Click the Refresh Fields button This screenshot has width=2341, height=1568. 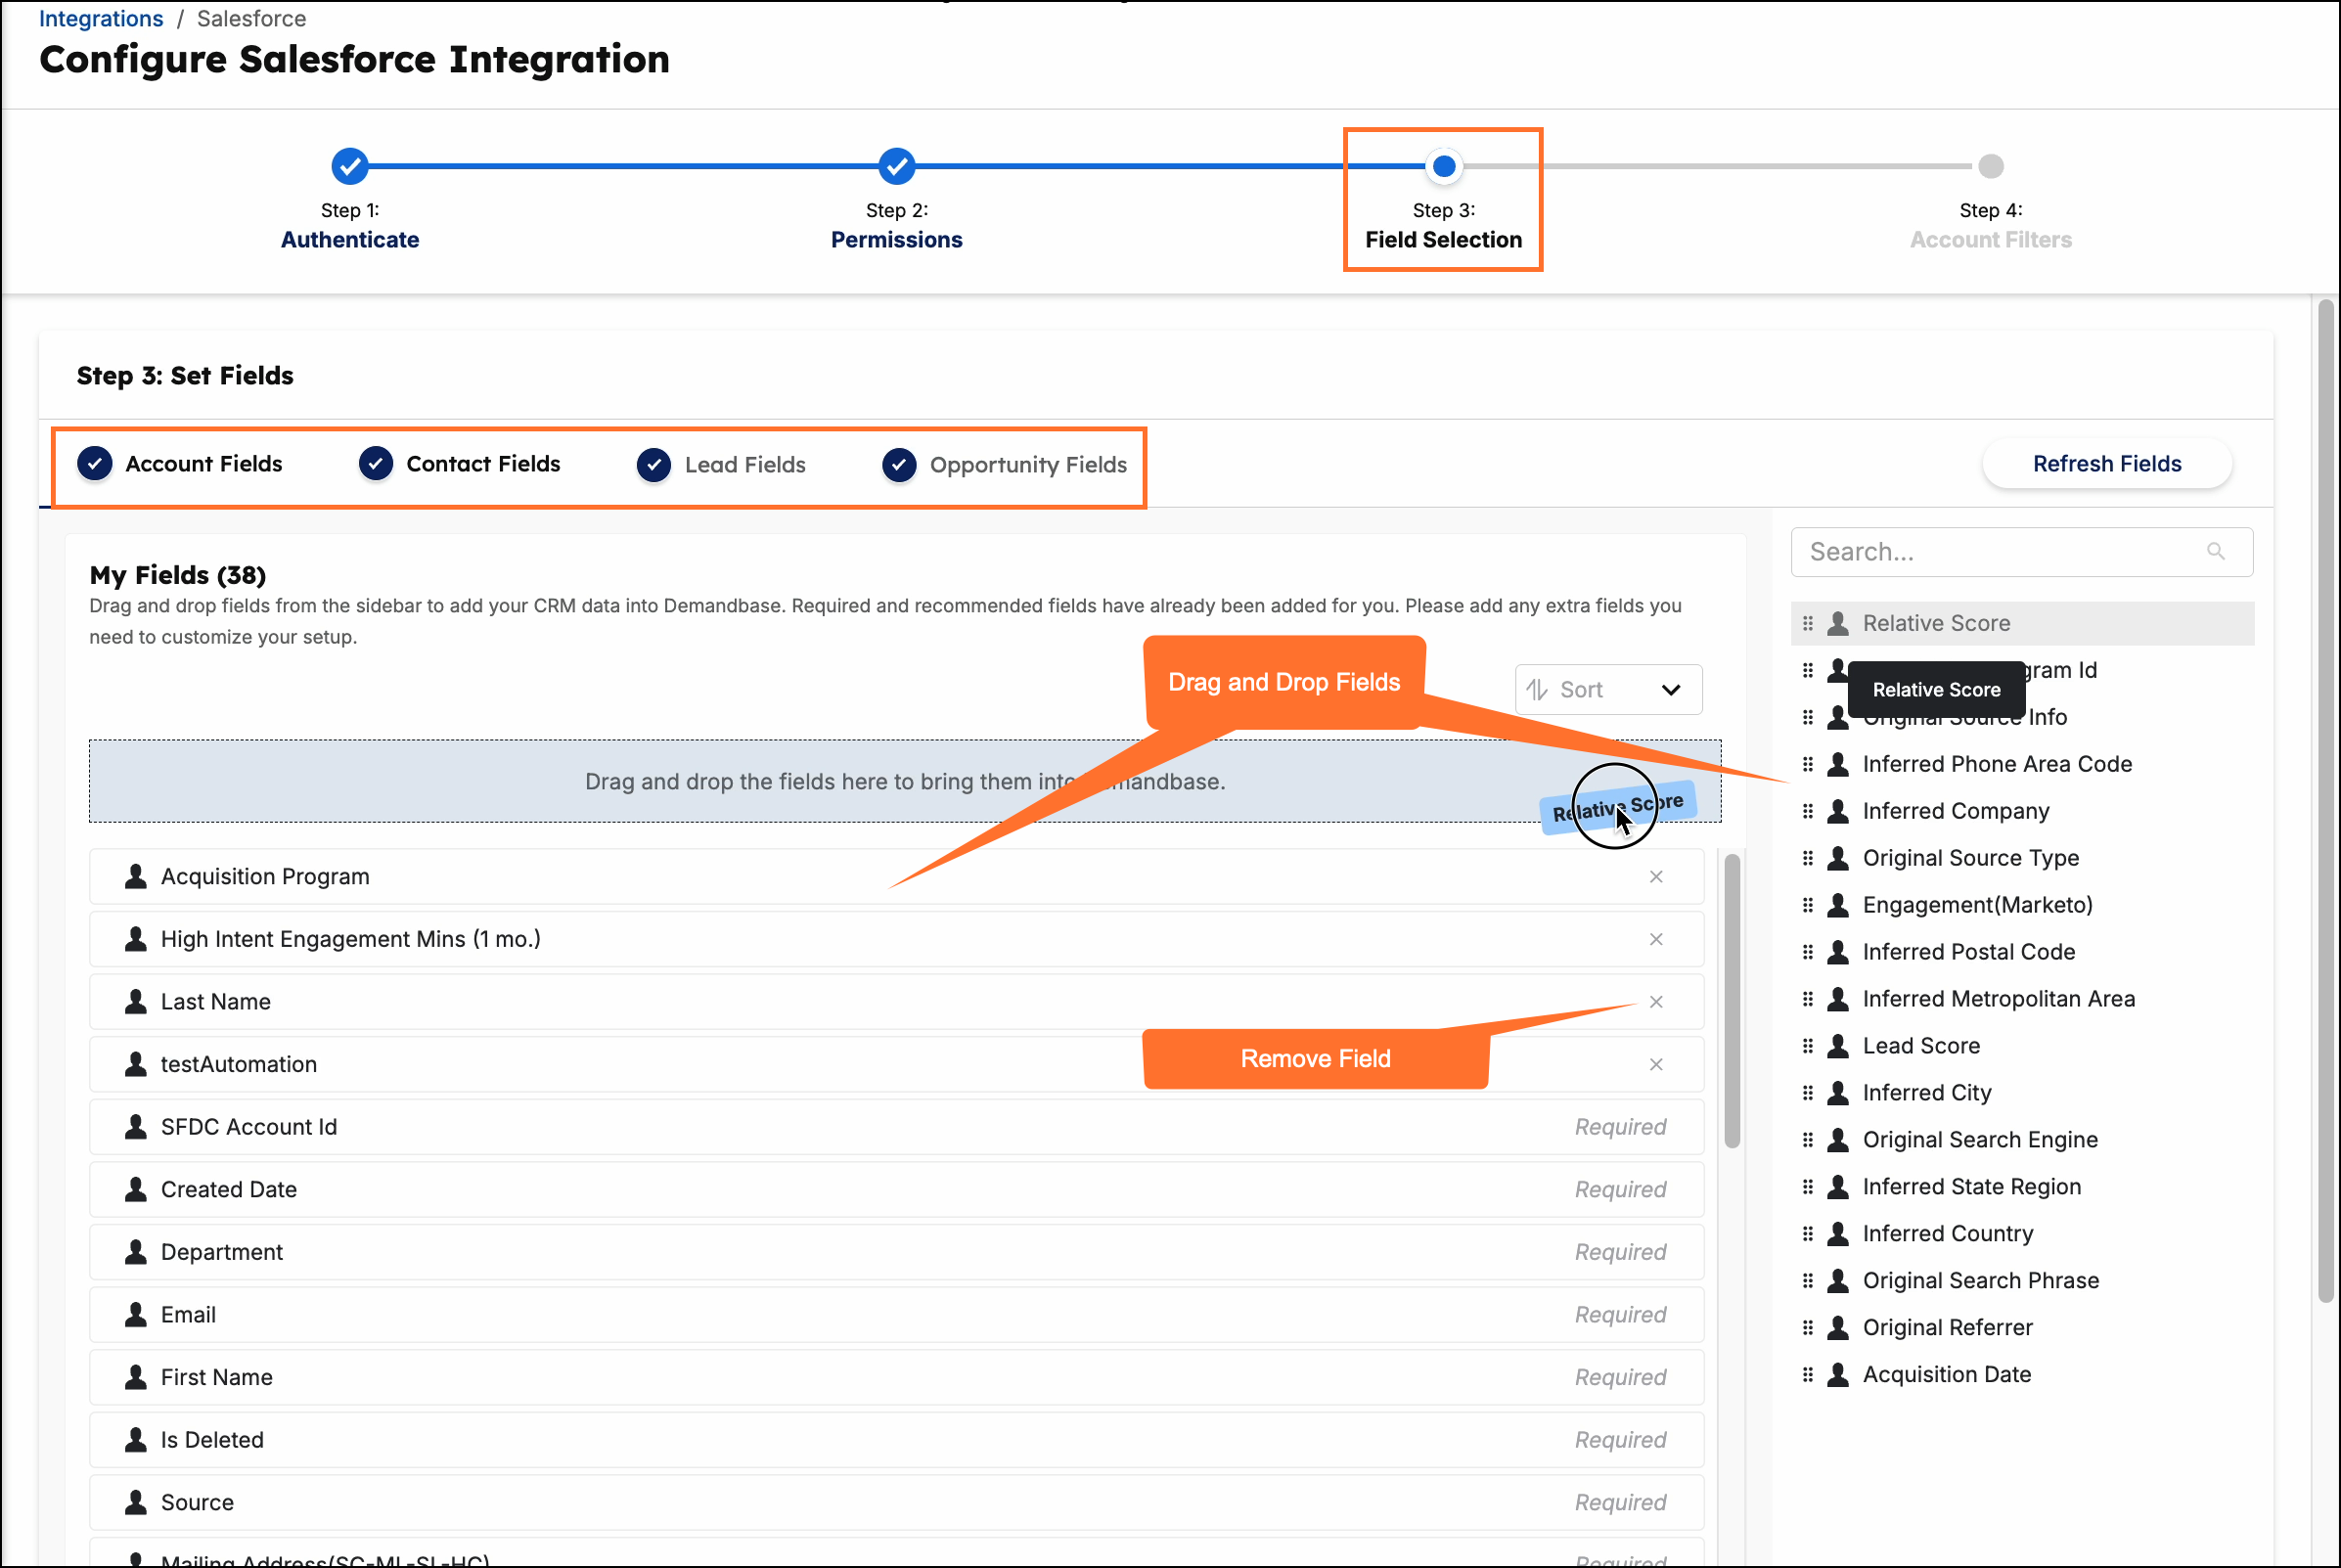pos(2107,464)
